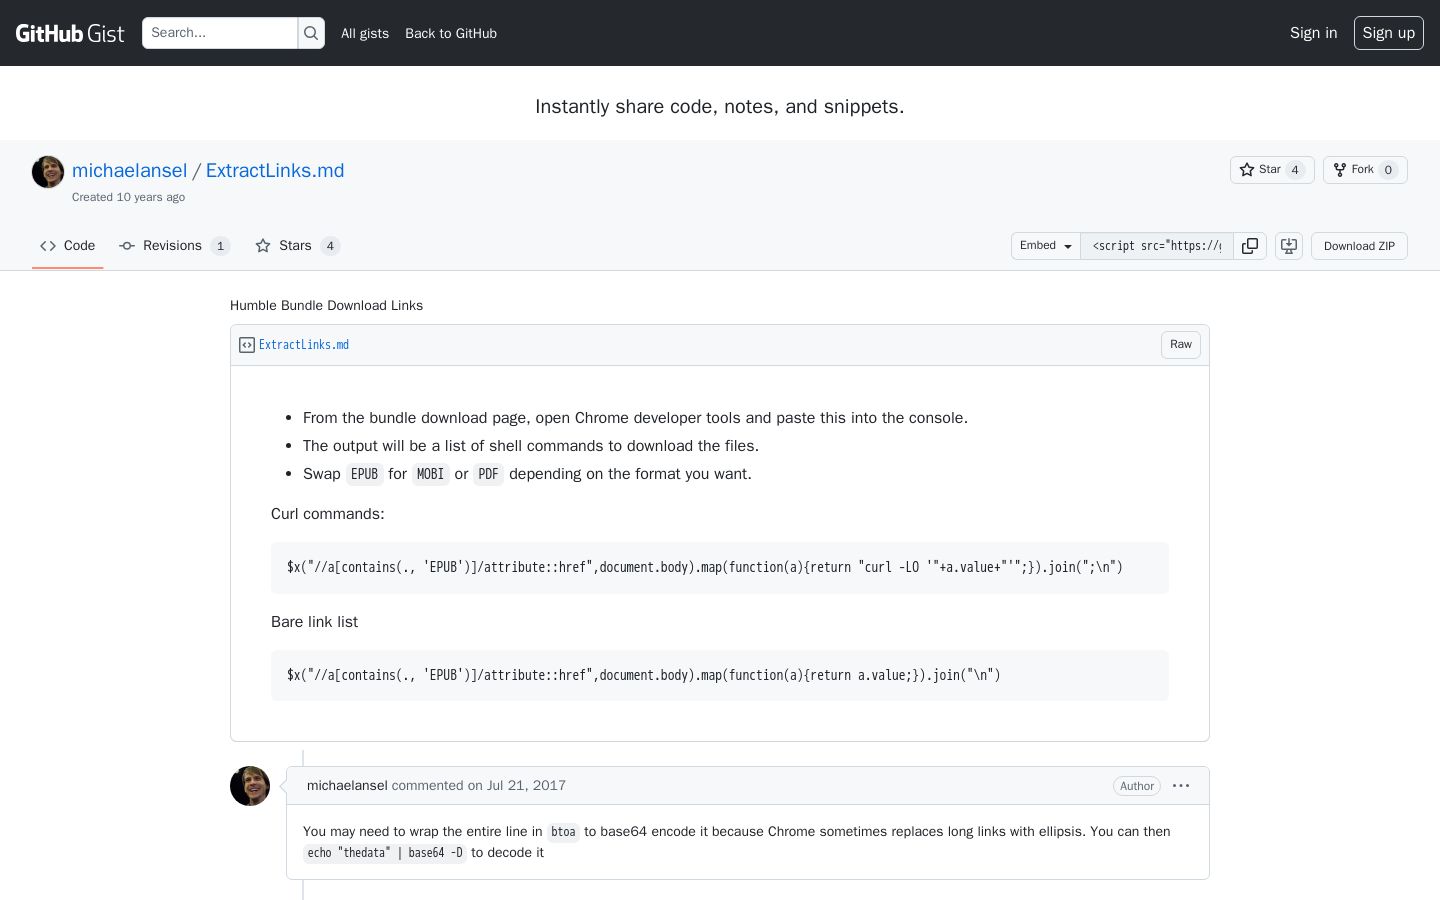The height and width of the screenshot is (900, 1440).
Task: View the star count of 4 beside Star
Action: pos(1295,170)
